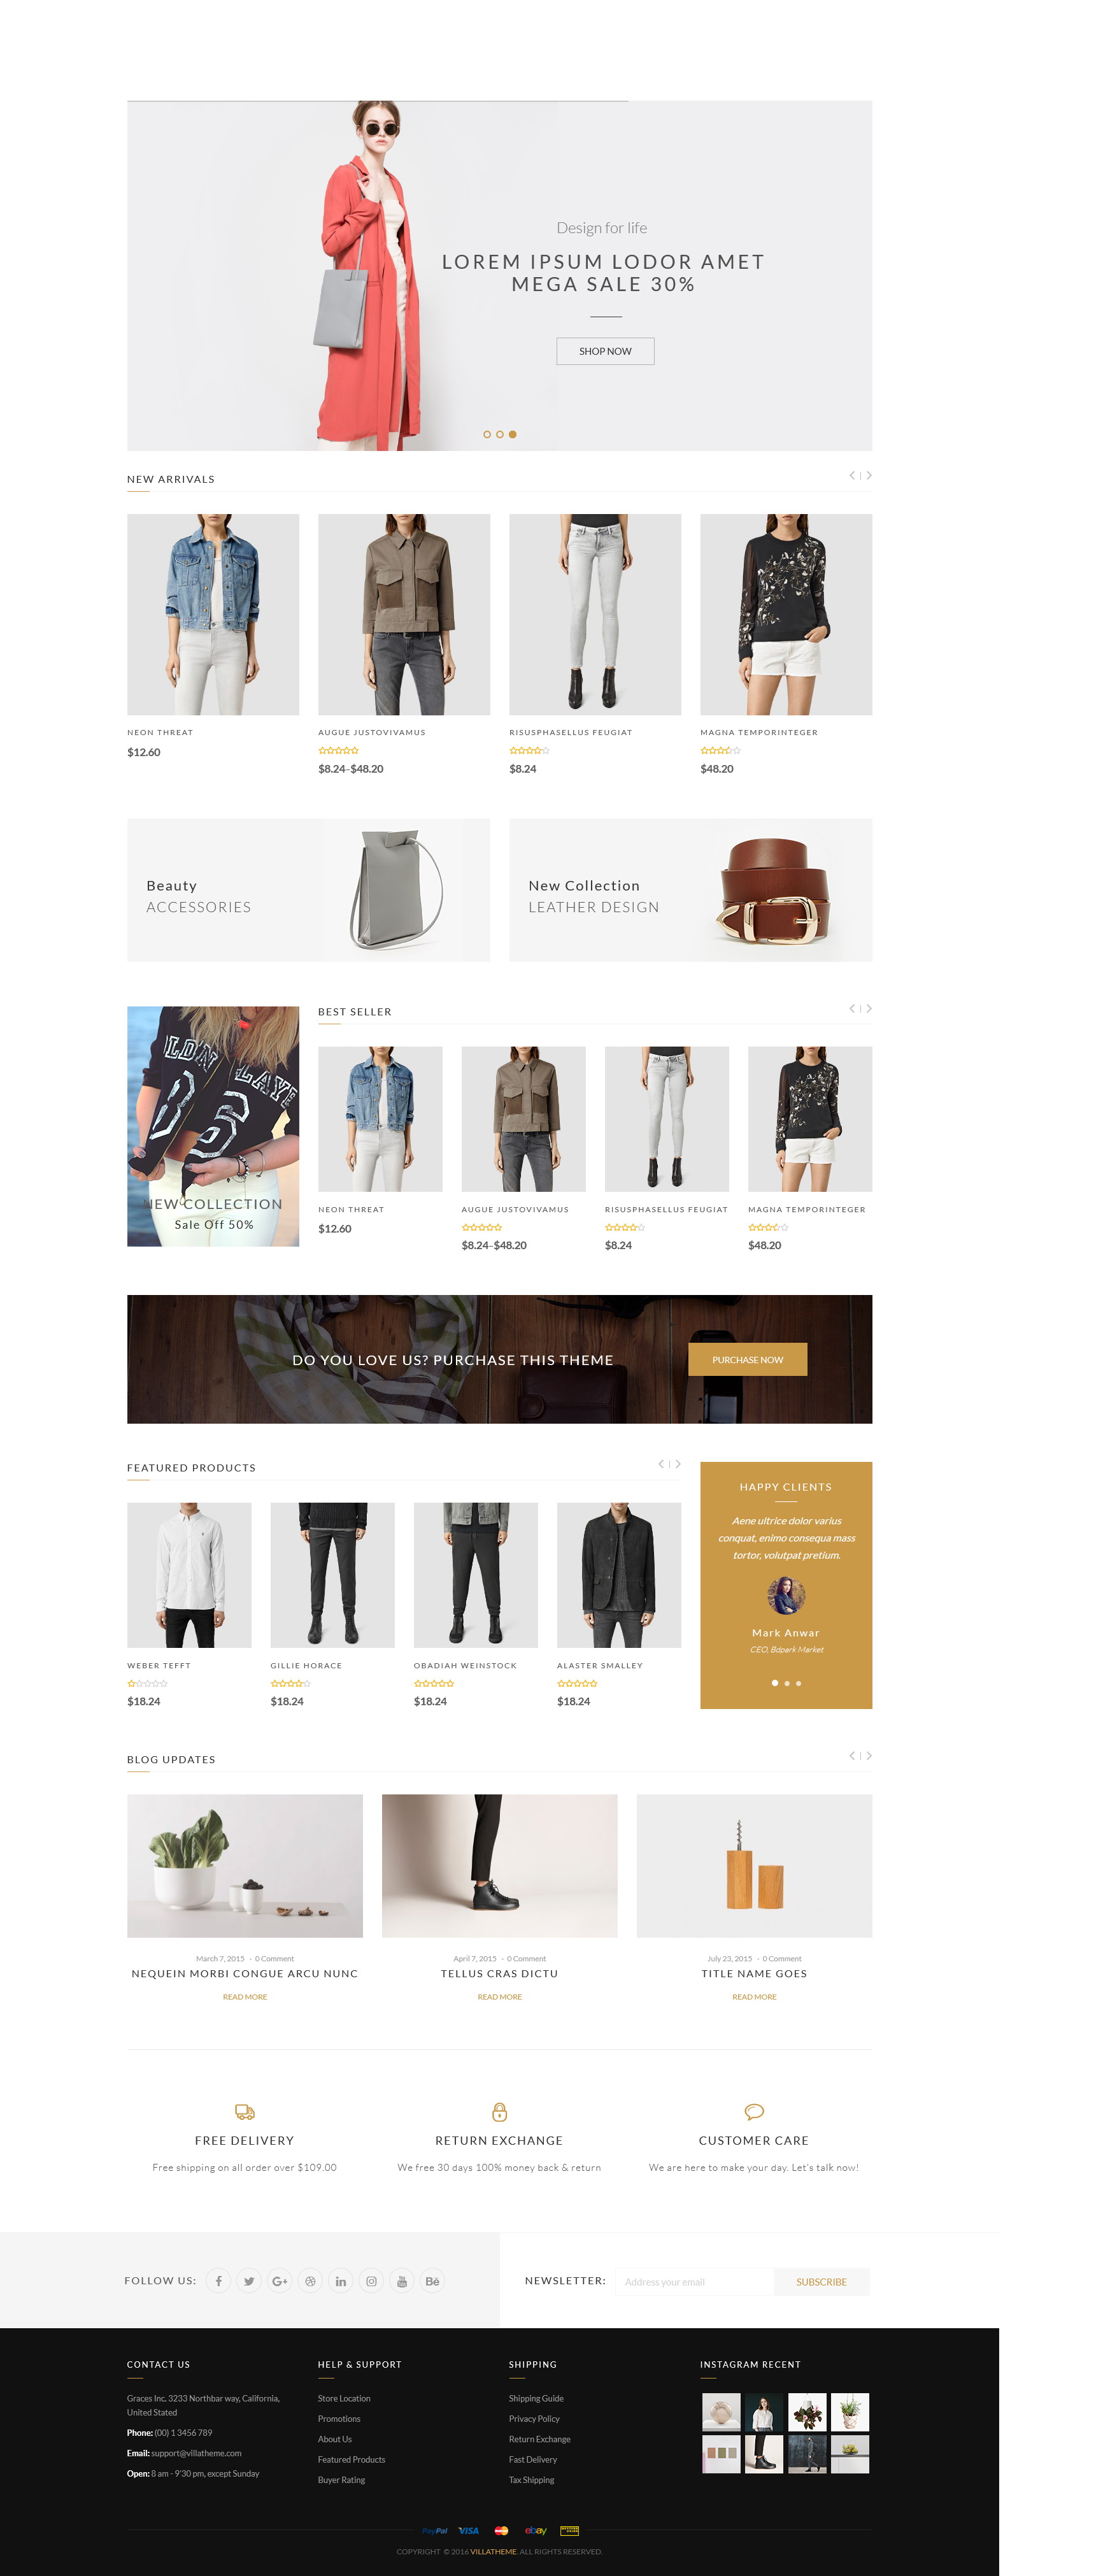Open the Store Location footer link
Viewport: 1117px width, 2576px height.
tap(344, 2398)
